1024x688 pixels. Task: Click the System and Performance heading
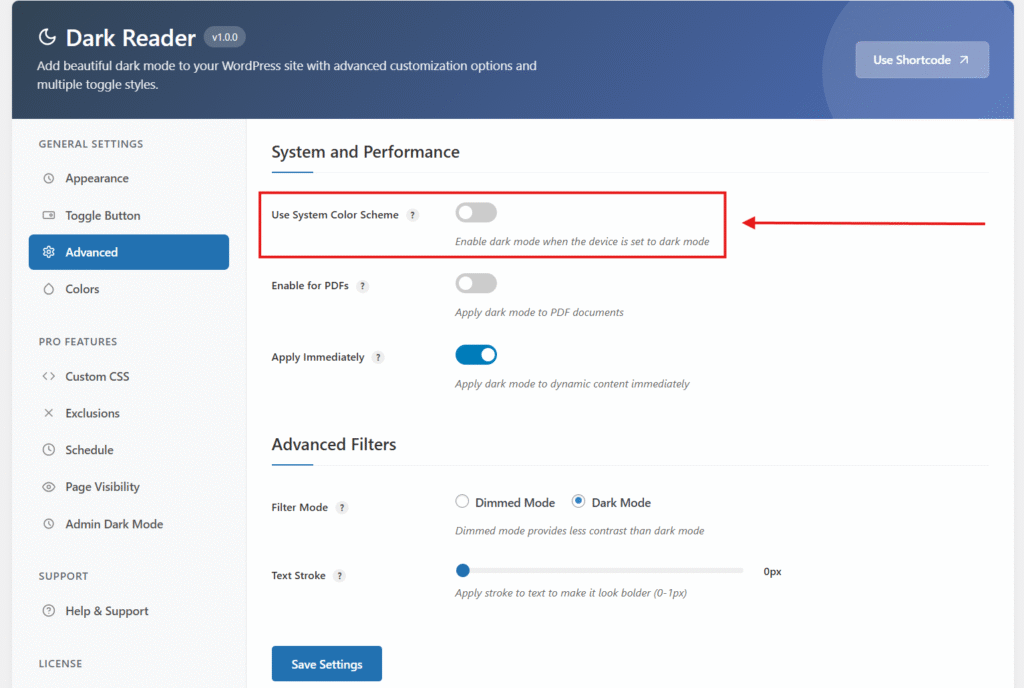tap(366, 152)
